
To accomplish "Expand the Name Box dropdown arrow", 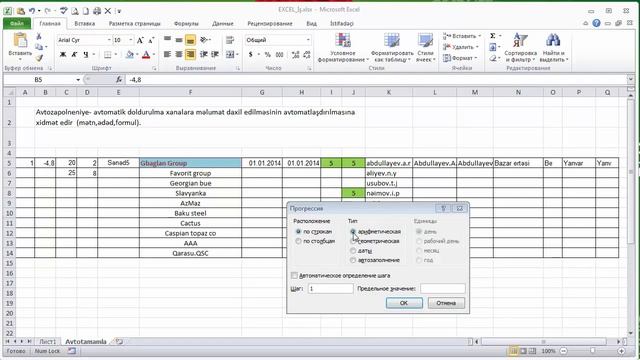I will point(78,80).
